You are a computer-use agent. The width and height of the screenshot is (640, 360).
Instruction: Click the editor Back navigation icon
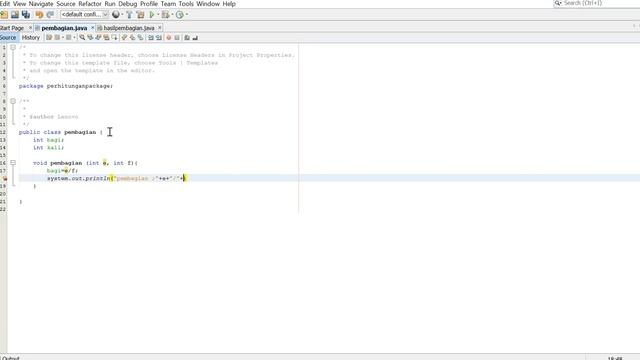tap(57, 38)
